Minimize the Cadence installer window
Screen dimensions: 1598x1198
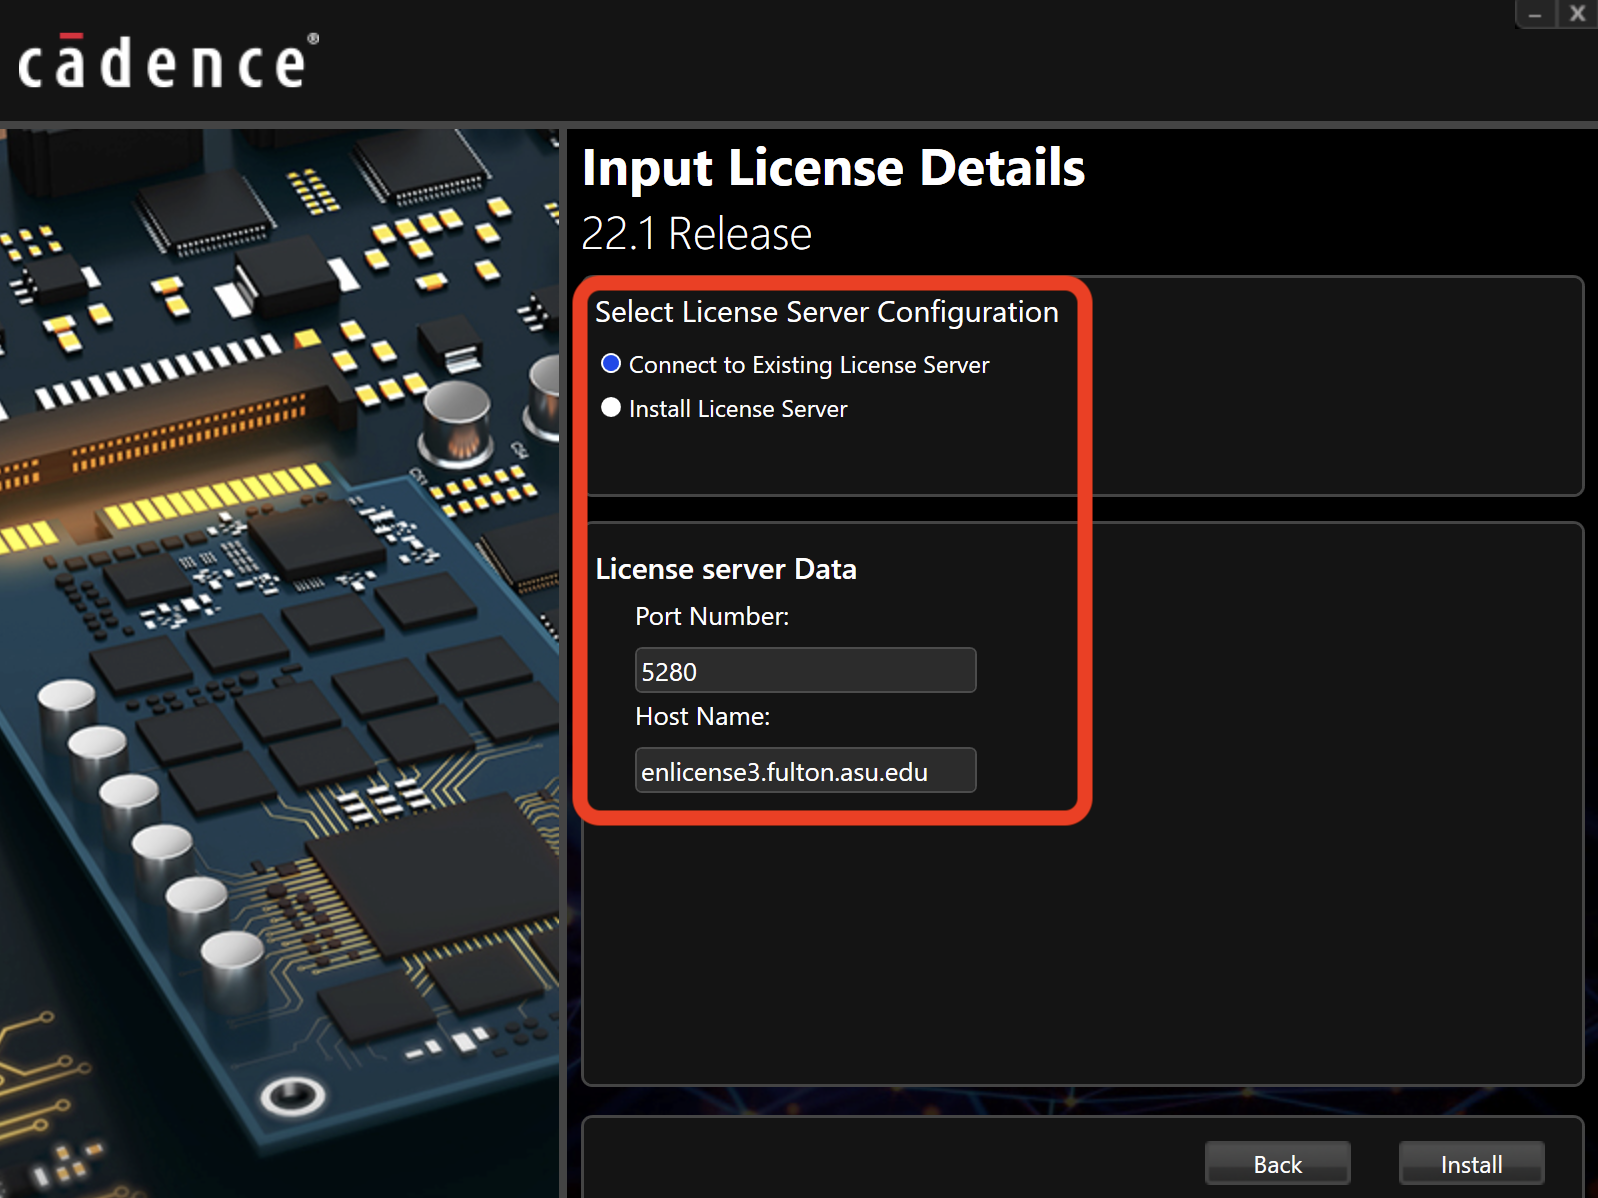tap(1535, 14)
